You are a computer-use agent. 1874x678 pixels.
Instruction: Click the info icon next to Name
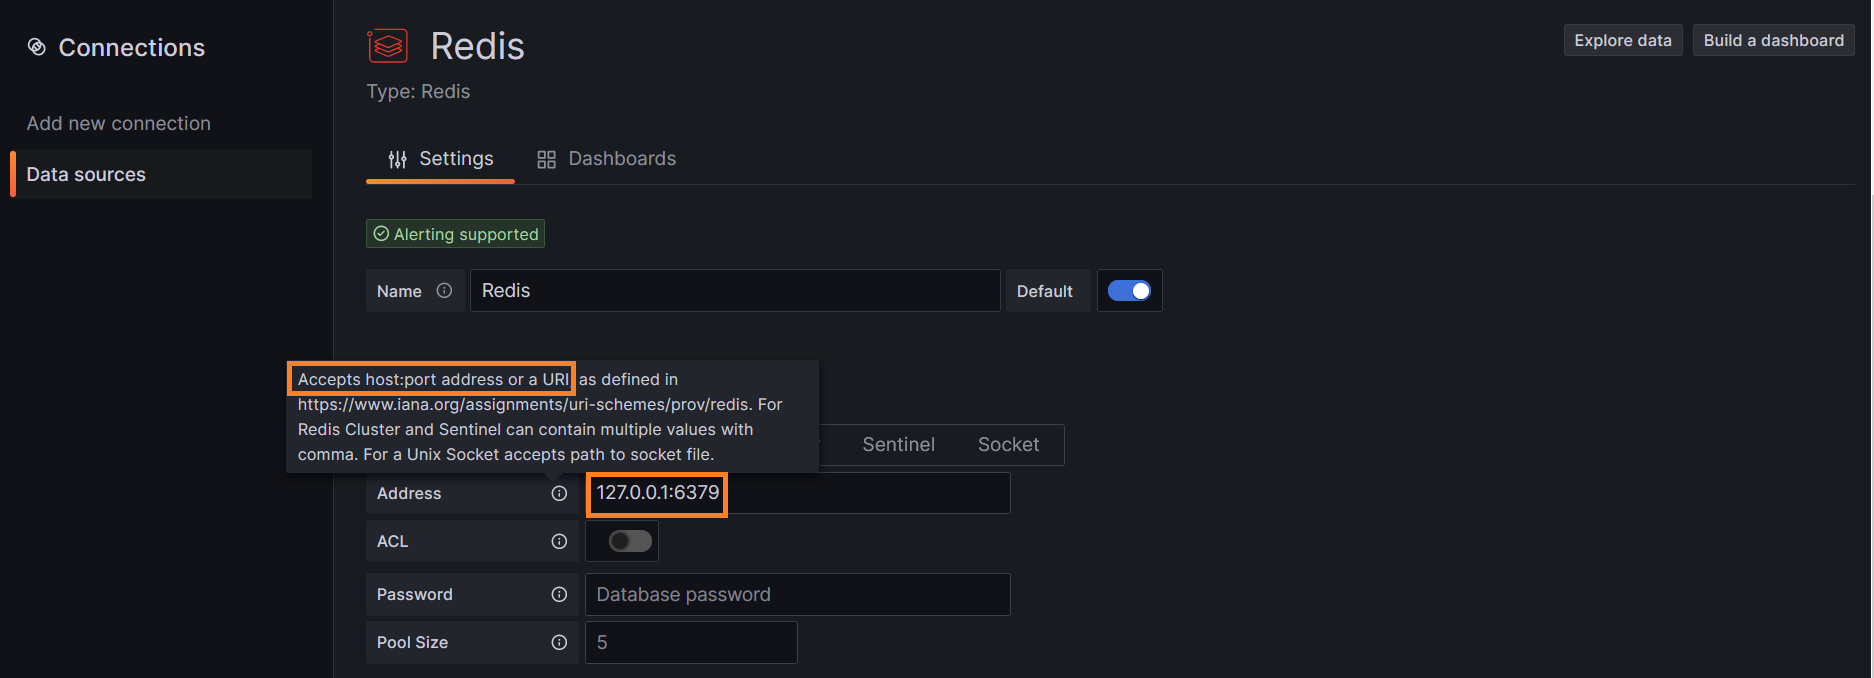pyautogui.click(x=444, y=291)
